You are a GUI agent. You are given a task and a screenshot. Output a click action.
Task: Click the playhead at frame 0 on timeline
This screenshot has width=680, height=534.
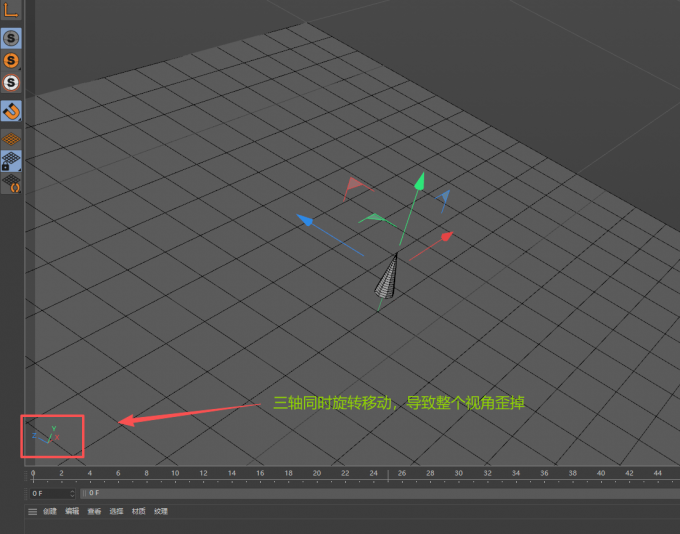point(33,476)
